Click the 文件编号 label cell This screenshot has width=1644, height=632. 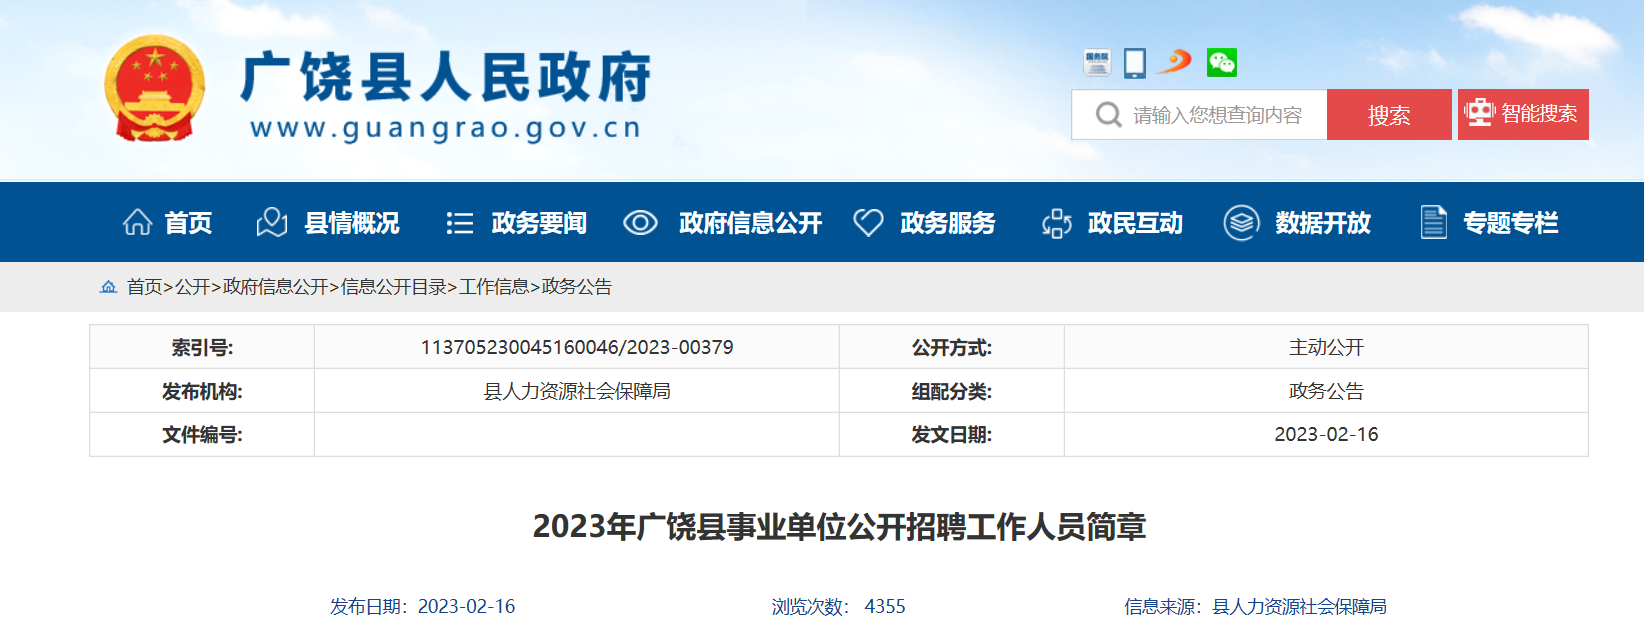202,435
